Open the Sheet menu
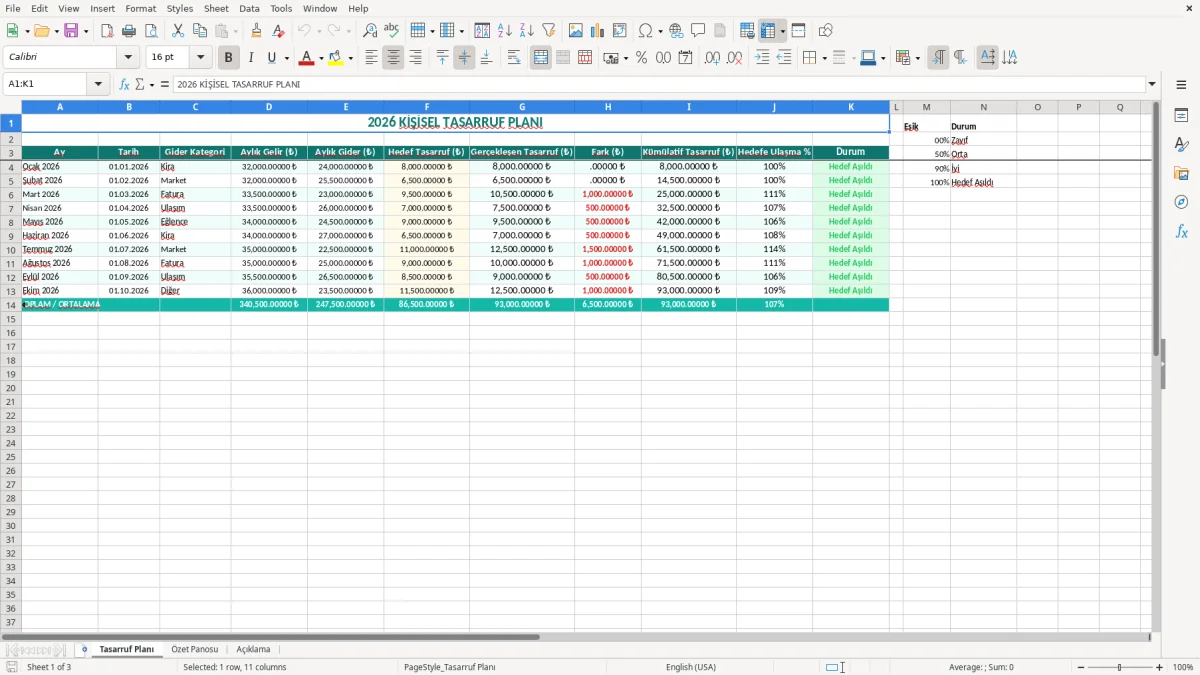Image resolution: width=1200 pixels, height=675 pixels. point(216,8)
